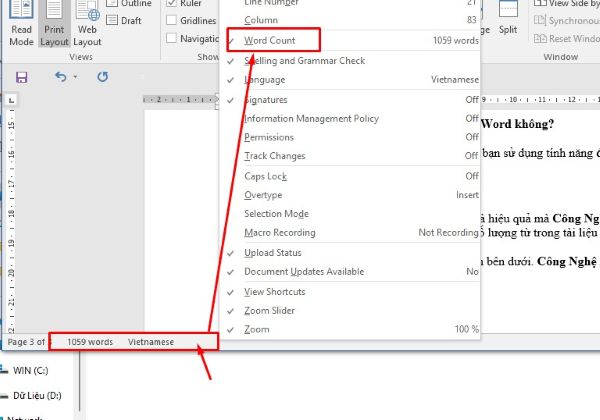600x420 pixels.
Task: Click the Undo arrow icon
Action: click(x=60, y=77)
